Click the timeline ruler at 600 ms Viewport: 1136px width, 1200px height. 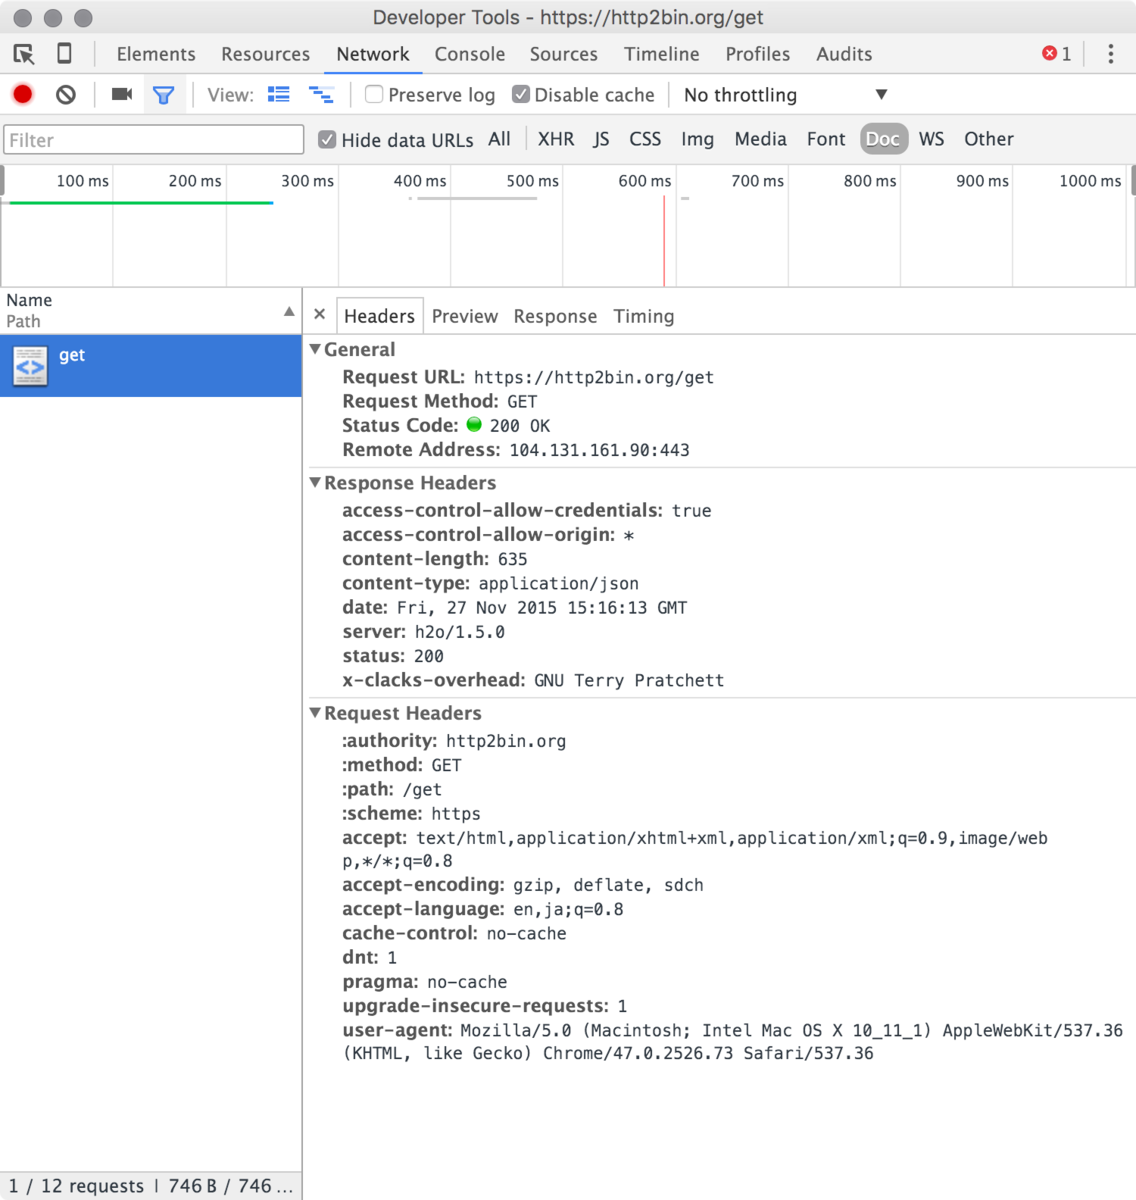643,182
